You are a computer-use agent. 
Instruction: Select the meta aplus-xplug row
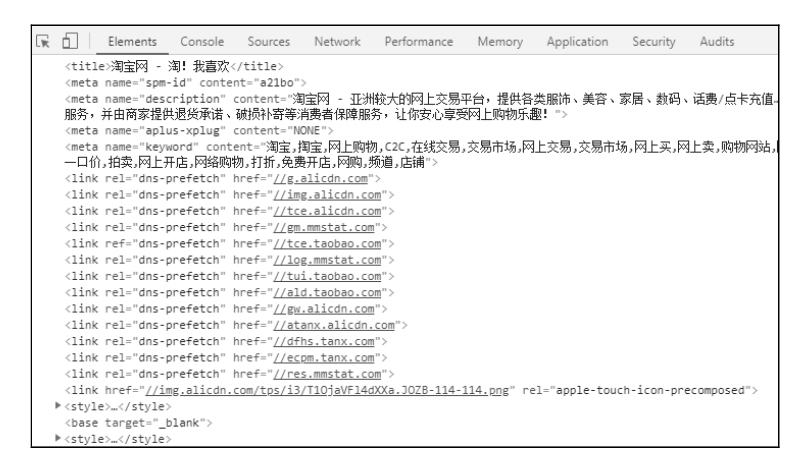pos(199,131)
